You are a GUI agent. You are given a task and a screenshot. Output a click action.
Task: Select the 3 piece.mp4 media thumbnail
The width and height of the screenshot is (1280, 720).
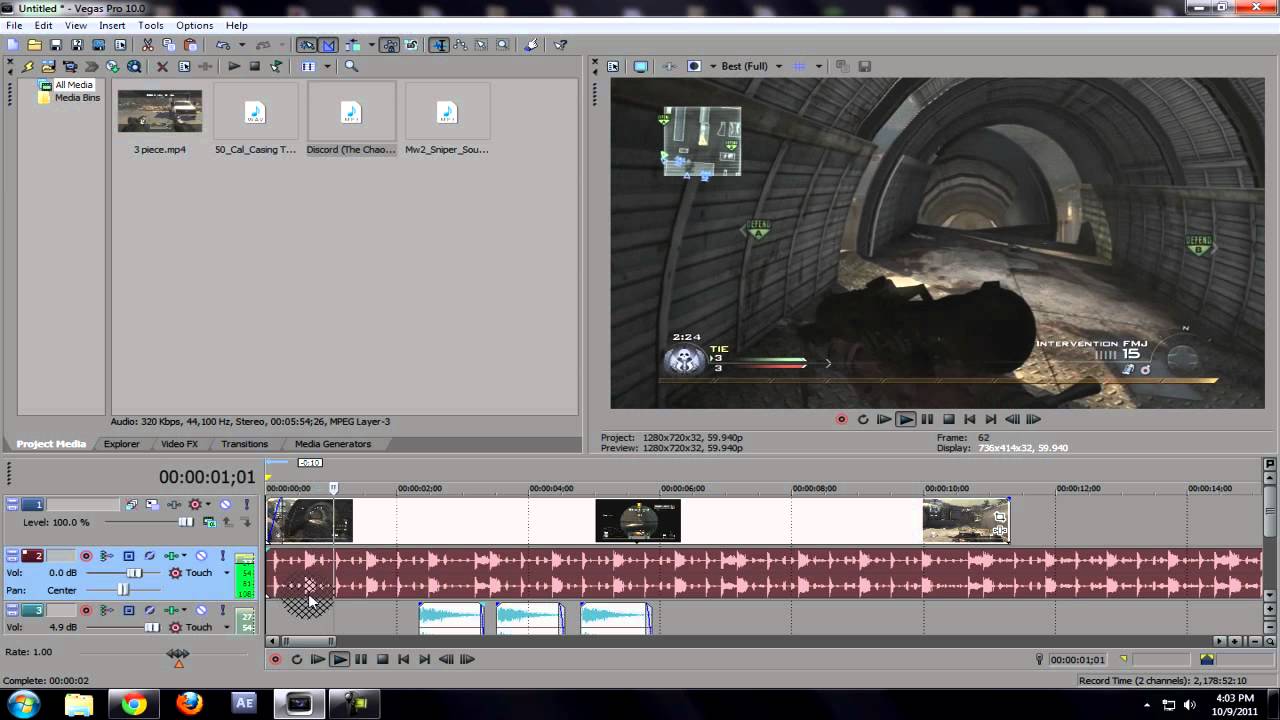click(160, 111)
